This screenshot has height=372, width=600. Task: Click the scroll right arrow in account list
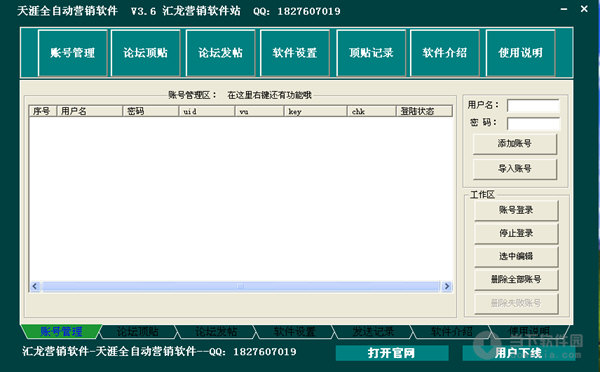[447, 286]
